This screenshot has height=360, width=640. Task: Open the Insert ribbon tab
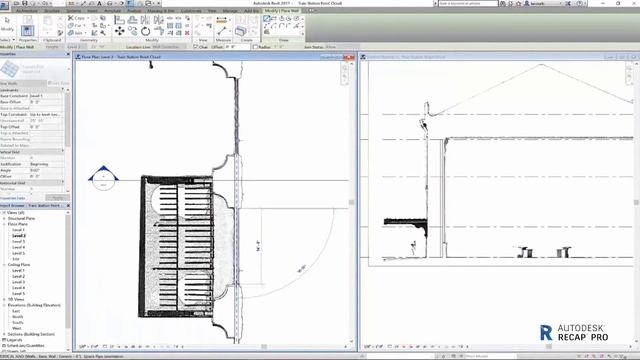(92, 11)
